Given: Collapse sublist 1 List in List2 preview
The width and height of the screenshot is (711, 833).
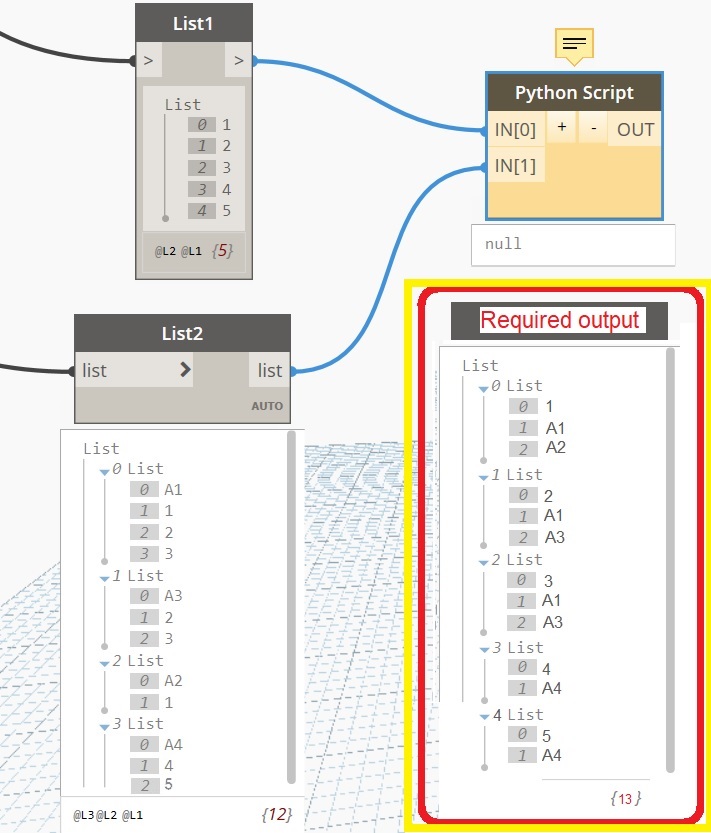Looking at the screenshot, I should [104, 579].
